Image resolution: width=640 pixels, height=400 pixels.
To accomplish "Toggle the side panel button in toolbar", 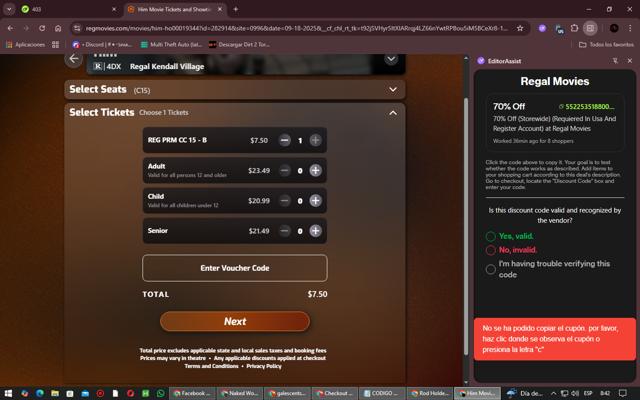I will [x=590, y=28].
